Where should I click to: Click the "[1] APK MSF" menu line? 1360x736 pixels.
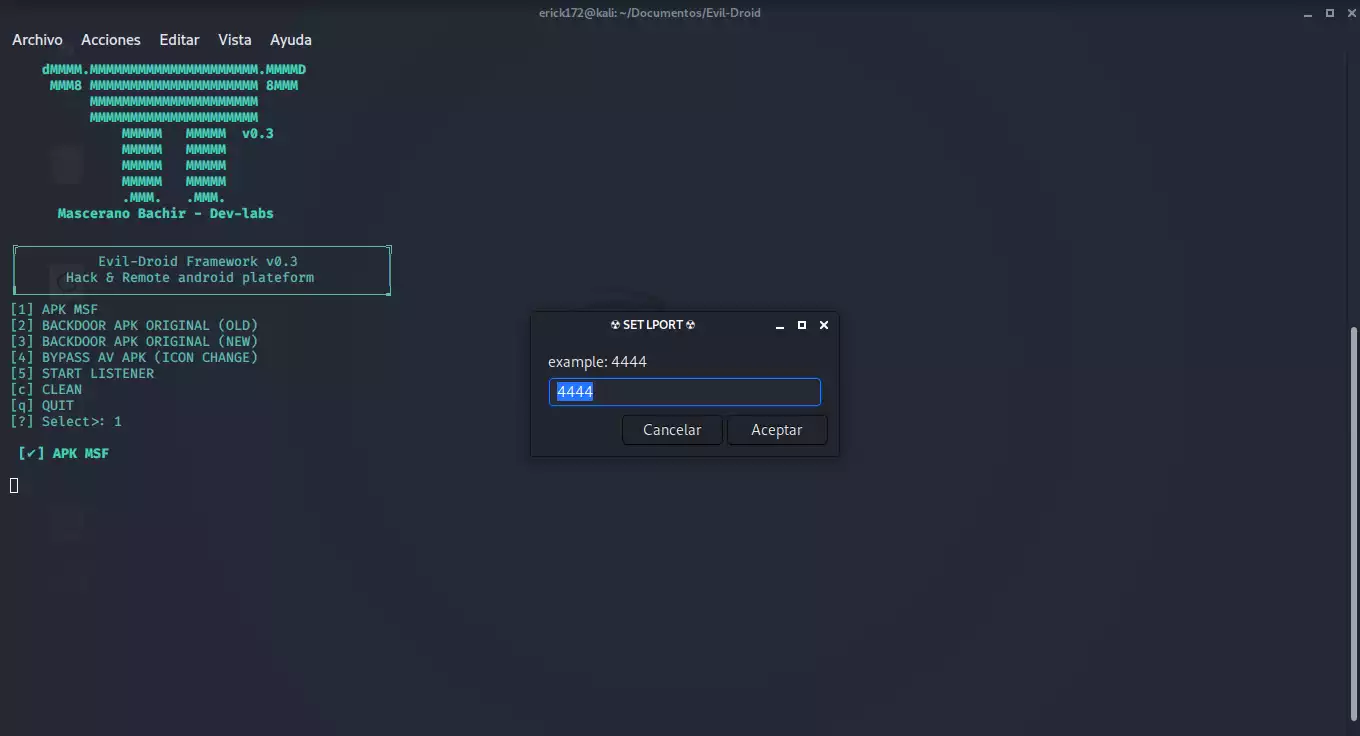pos(54,309)
